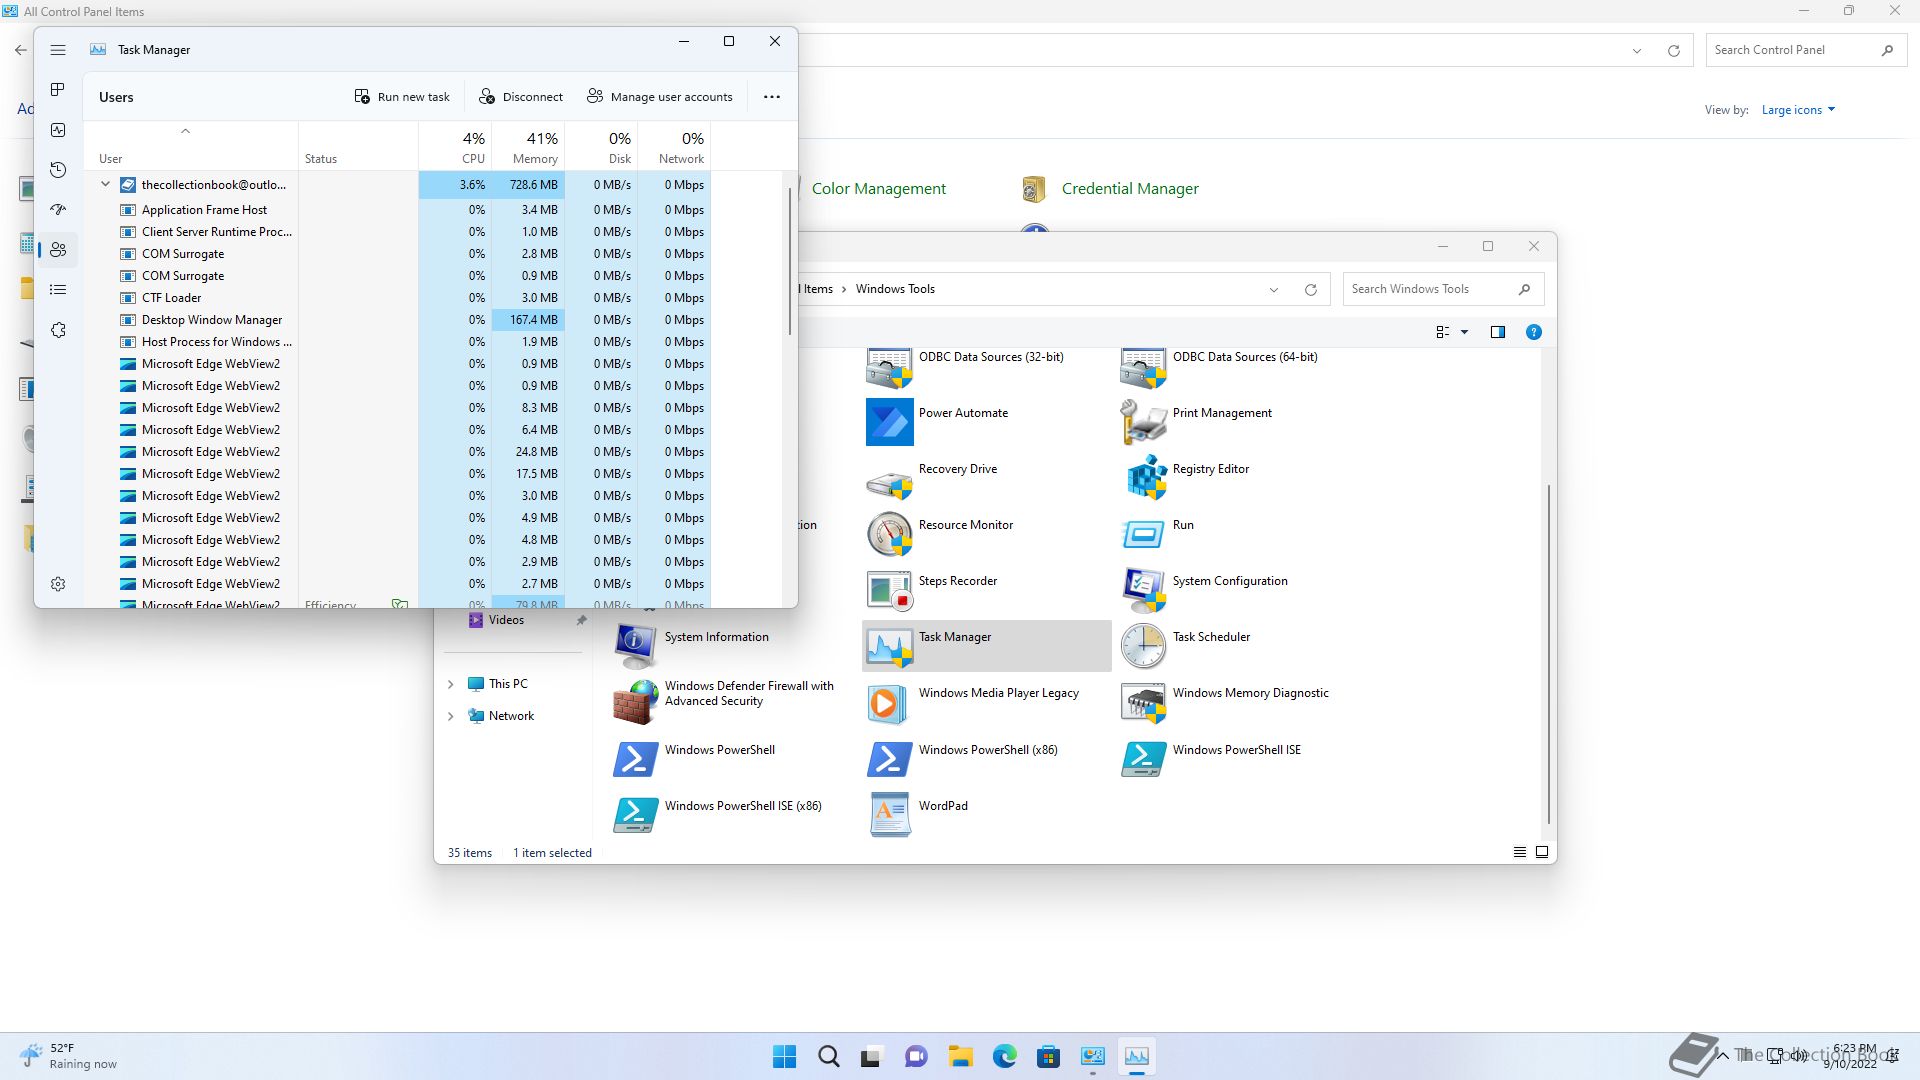Switch to Processes page in Task Manager
This screenshot has height=1080, width=1920.
click(x=58, y=90)
